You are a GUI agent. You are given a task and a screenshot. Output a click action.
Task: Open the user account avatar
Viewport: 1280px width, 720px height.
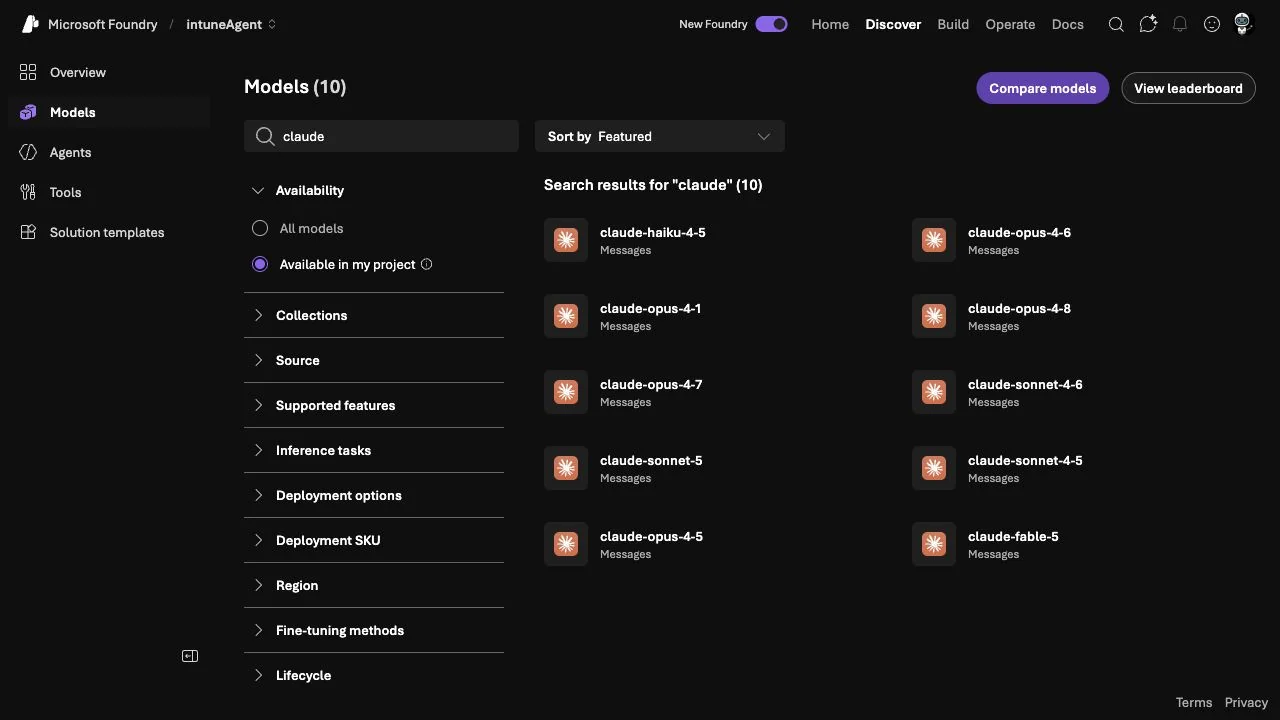pos(1243,24)
